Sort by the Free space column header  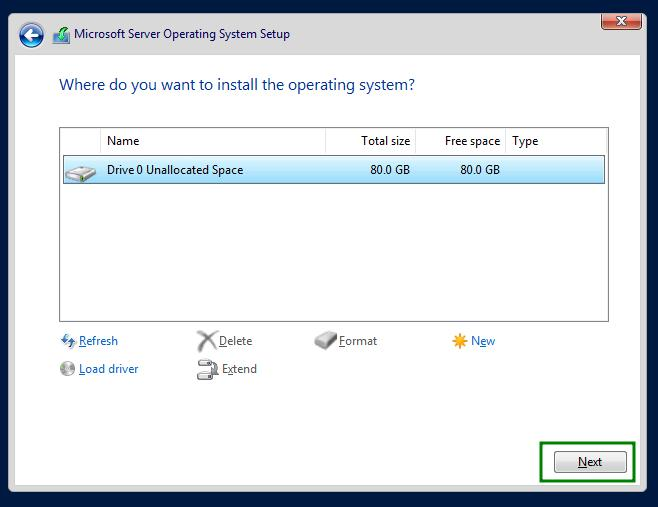pos(460,141)
